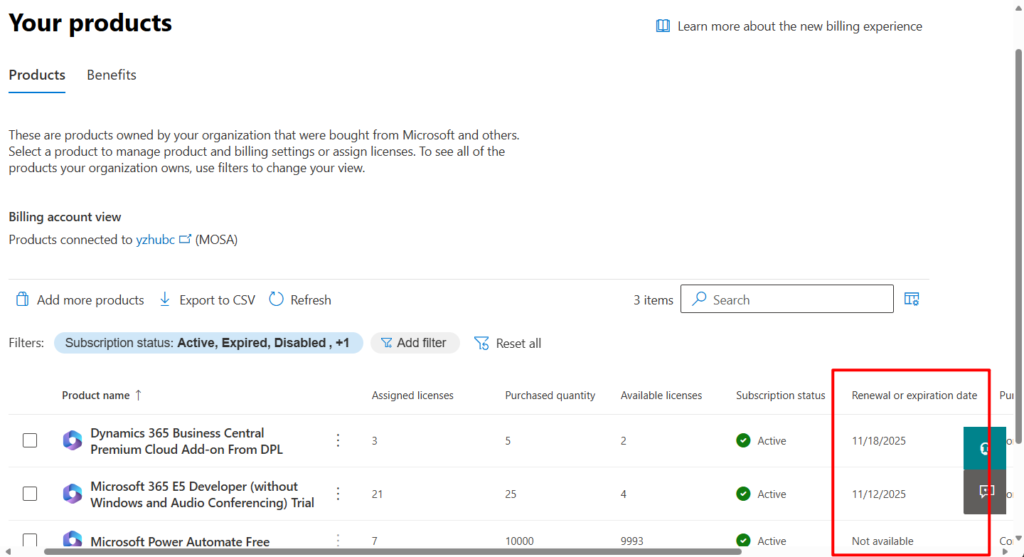The width and height of the screenshot is (1024, 557).
Task: Click the horizontal scrollbar below the table
Action: pos(380,551)
